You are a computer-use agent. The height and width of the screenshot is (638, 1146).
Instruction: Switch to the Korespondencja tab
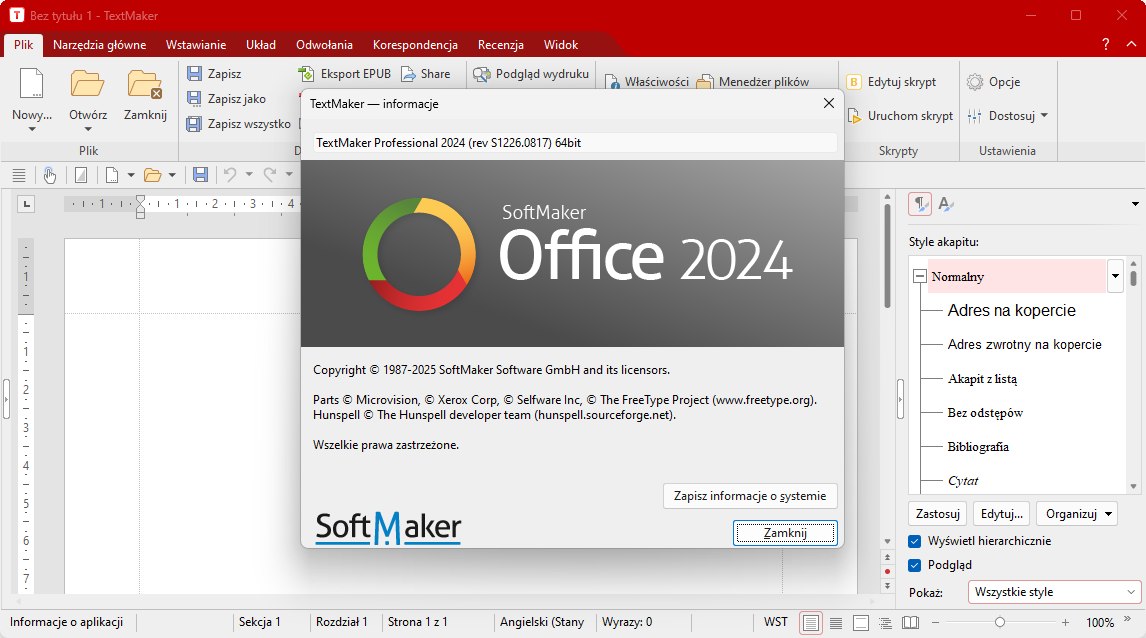[415, 45]
